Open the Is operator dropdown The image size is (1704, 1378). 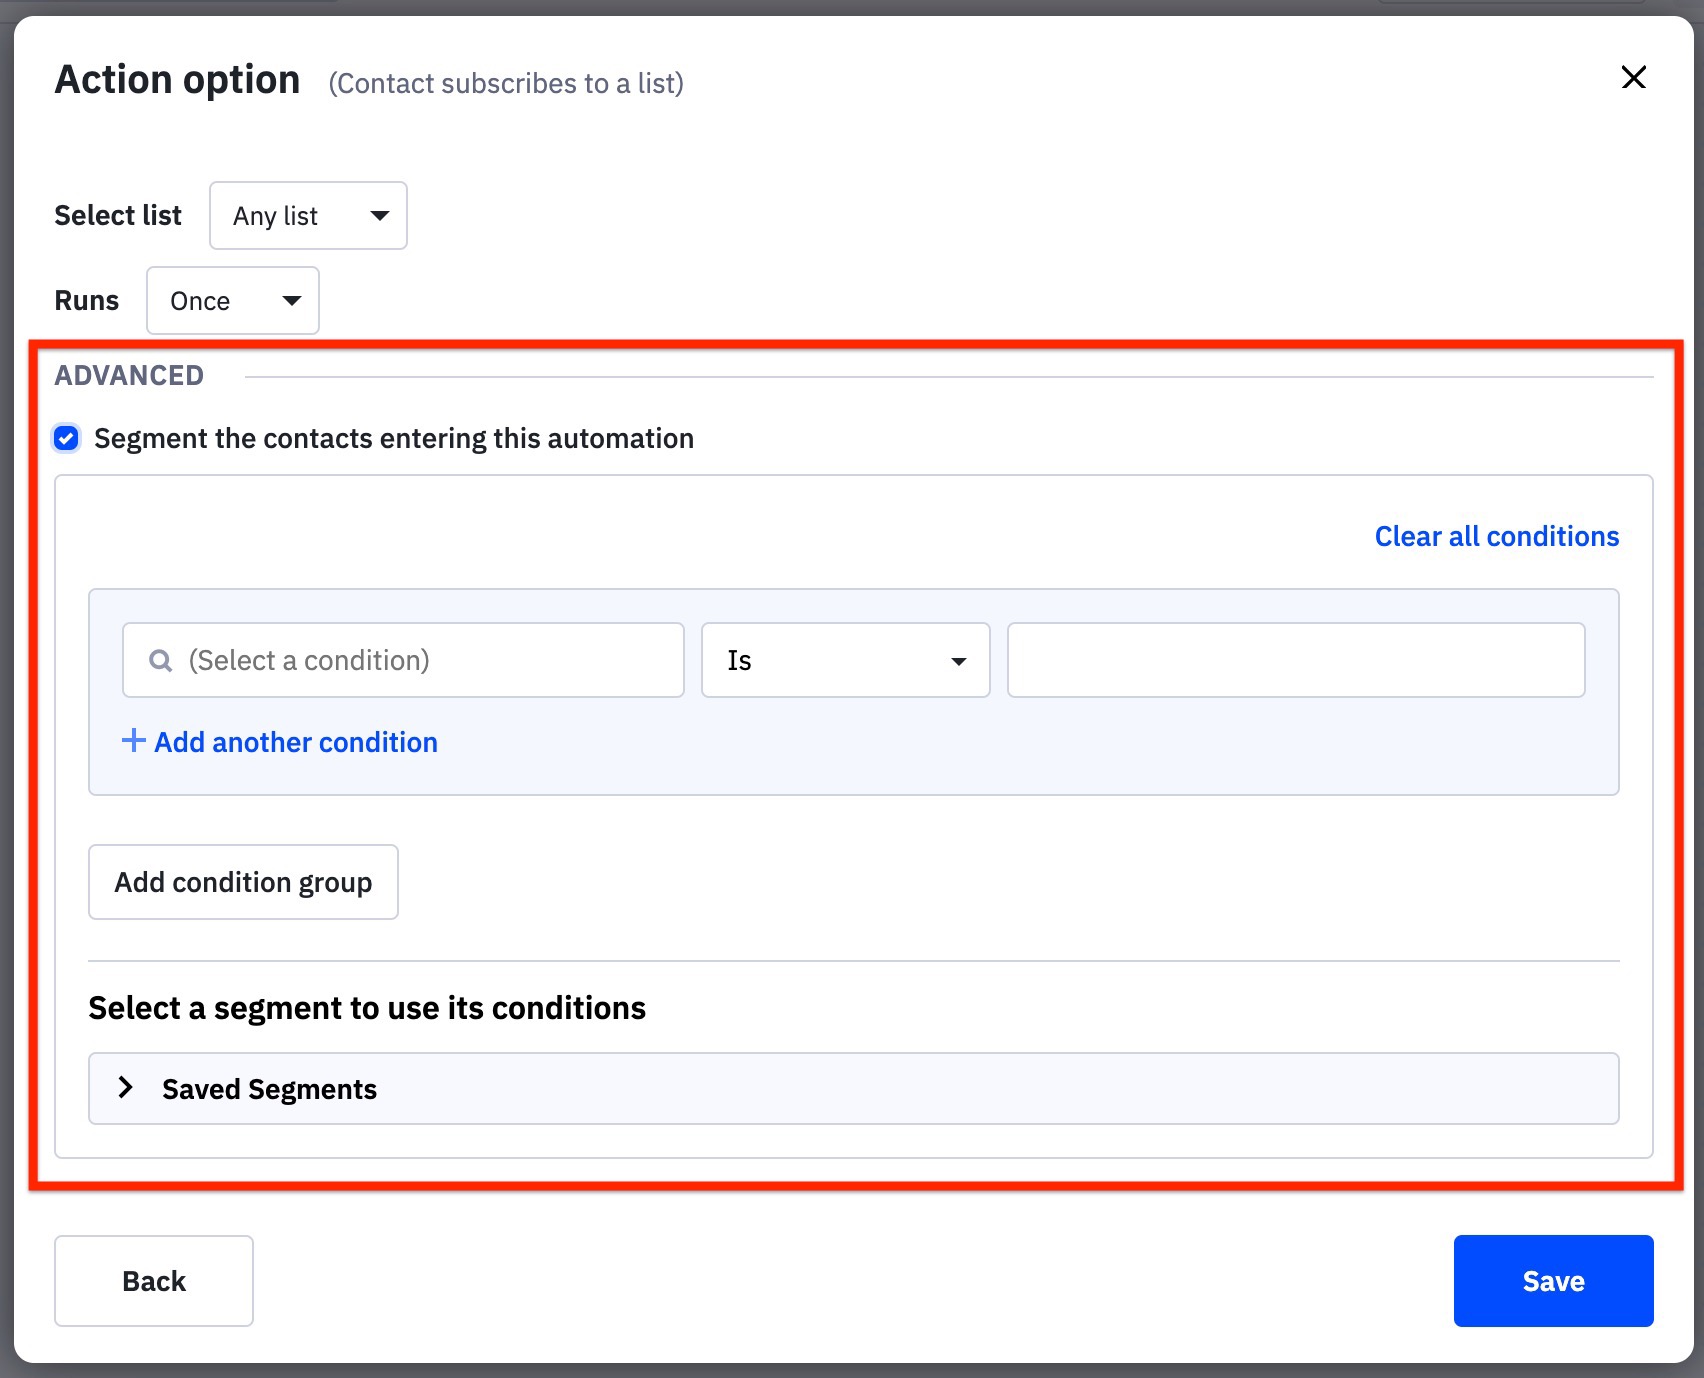844,661
